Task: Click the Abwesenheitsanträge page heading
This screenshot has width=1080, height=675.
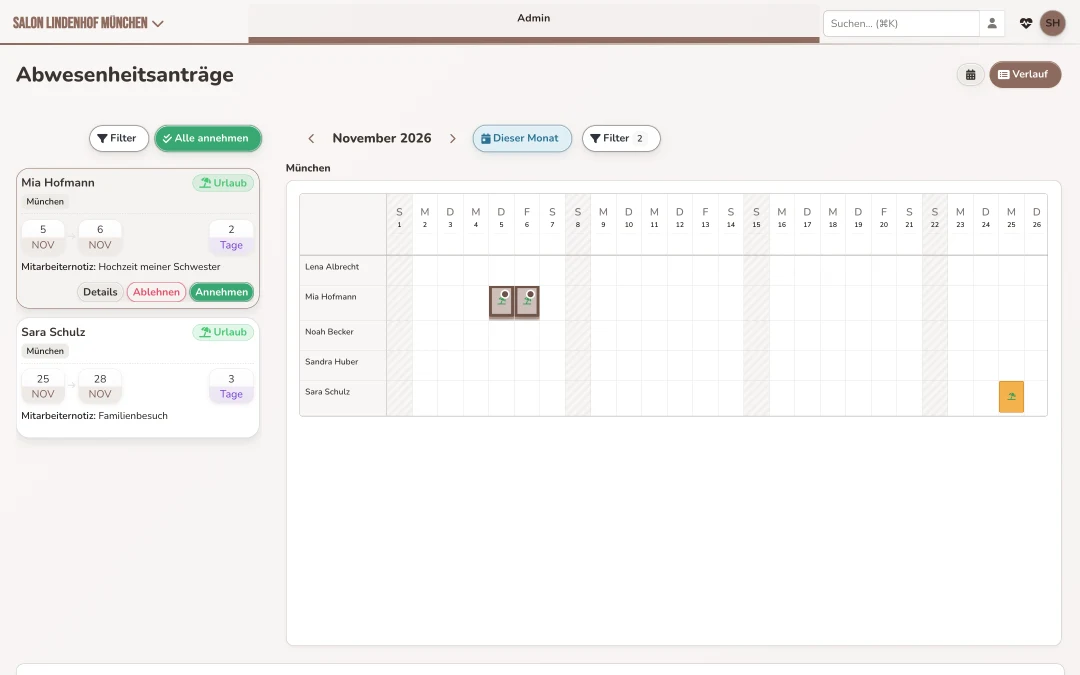Action: pos(125,74)
